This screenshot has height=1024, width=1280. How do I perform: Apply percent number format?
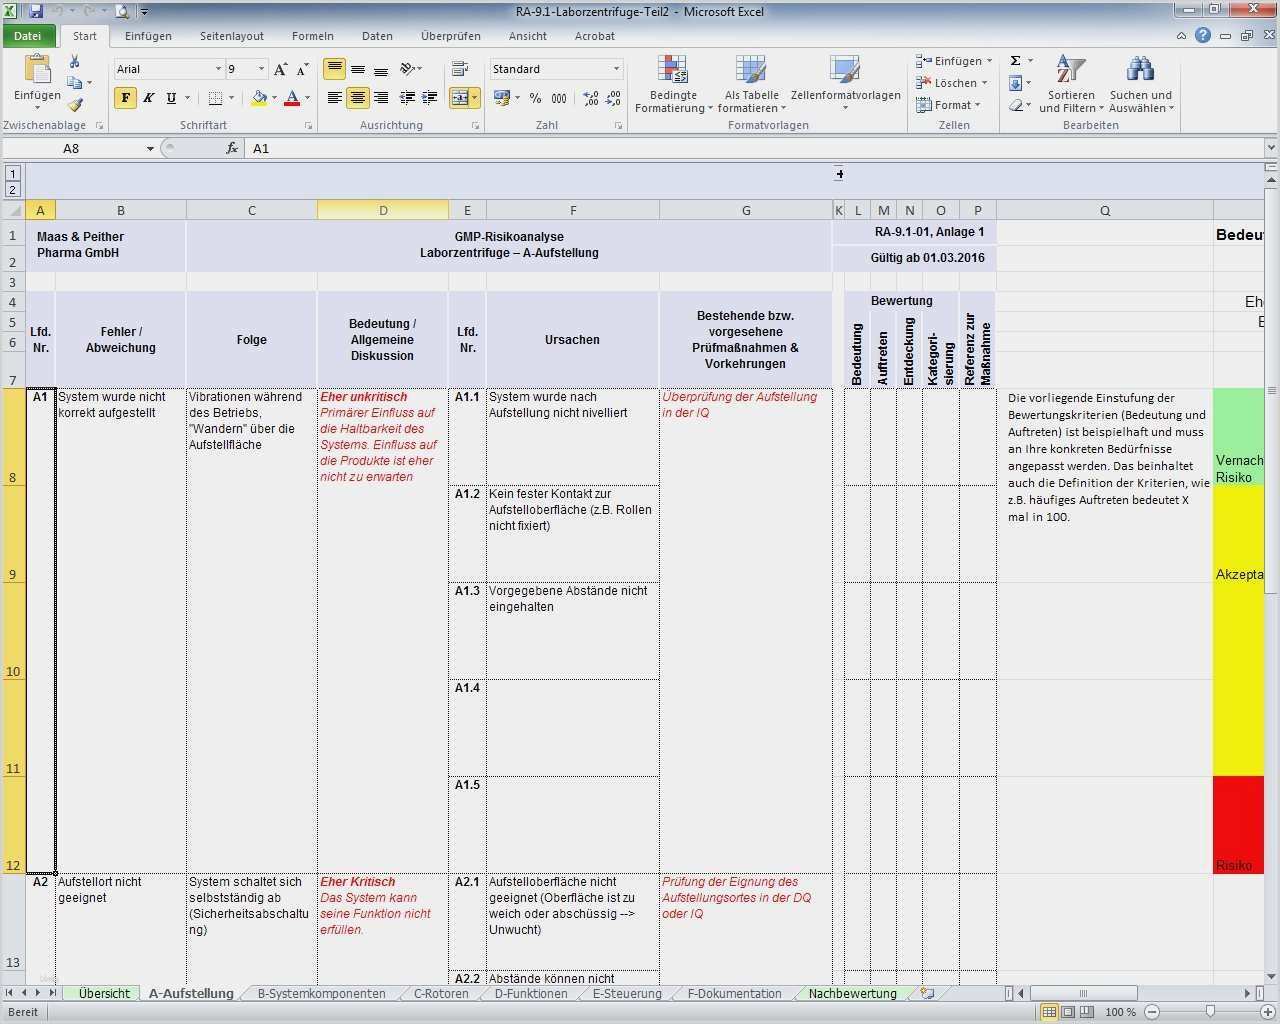coord(536,99)
